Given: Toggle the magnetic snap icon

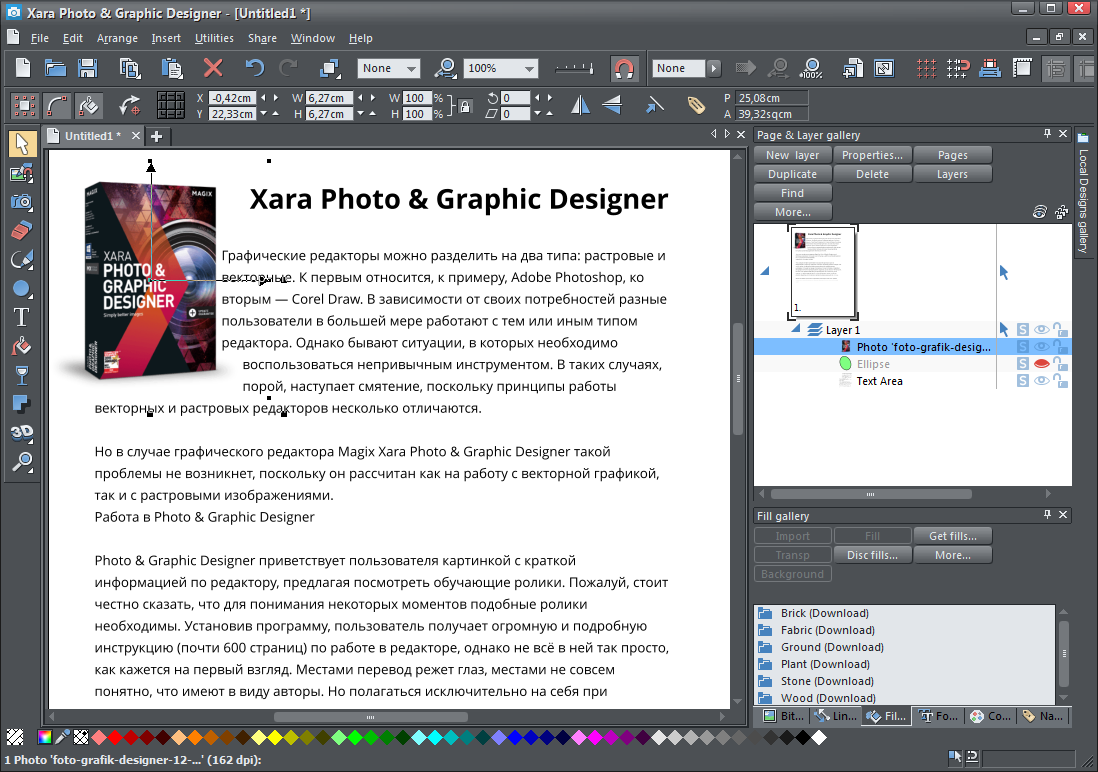Looking at the screenshot, I should (x=623, y=68).
